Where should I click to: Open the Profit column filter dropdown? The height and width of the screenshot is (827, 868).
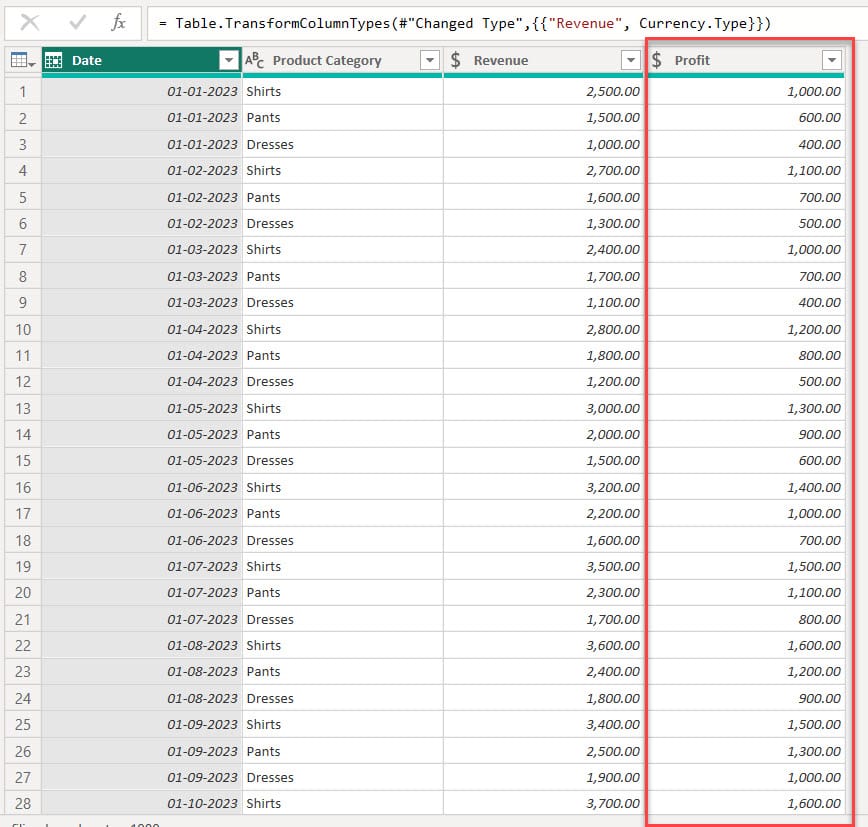click(x=831, y=60)
